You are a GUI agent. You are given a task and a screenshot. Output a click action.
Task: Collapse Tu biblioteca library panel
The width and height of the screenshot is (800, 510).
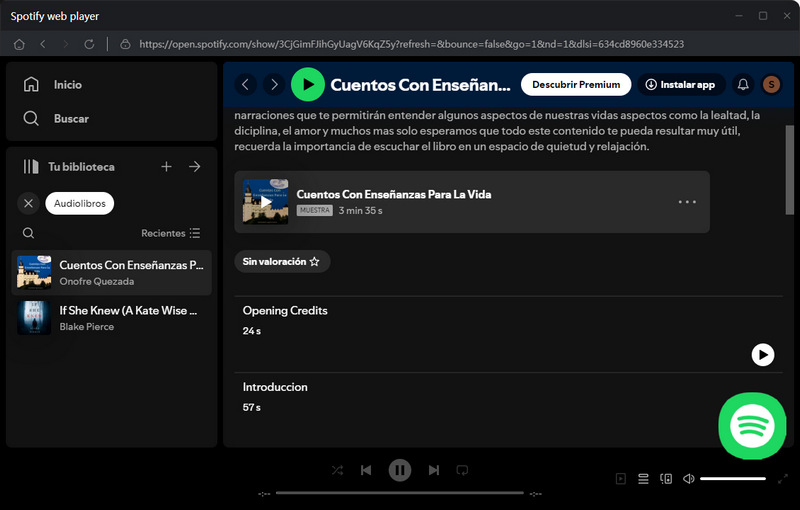click(x=69, y=167)
